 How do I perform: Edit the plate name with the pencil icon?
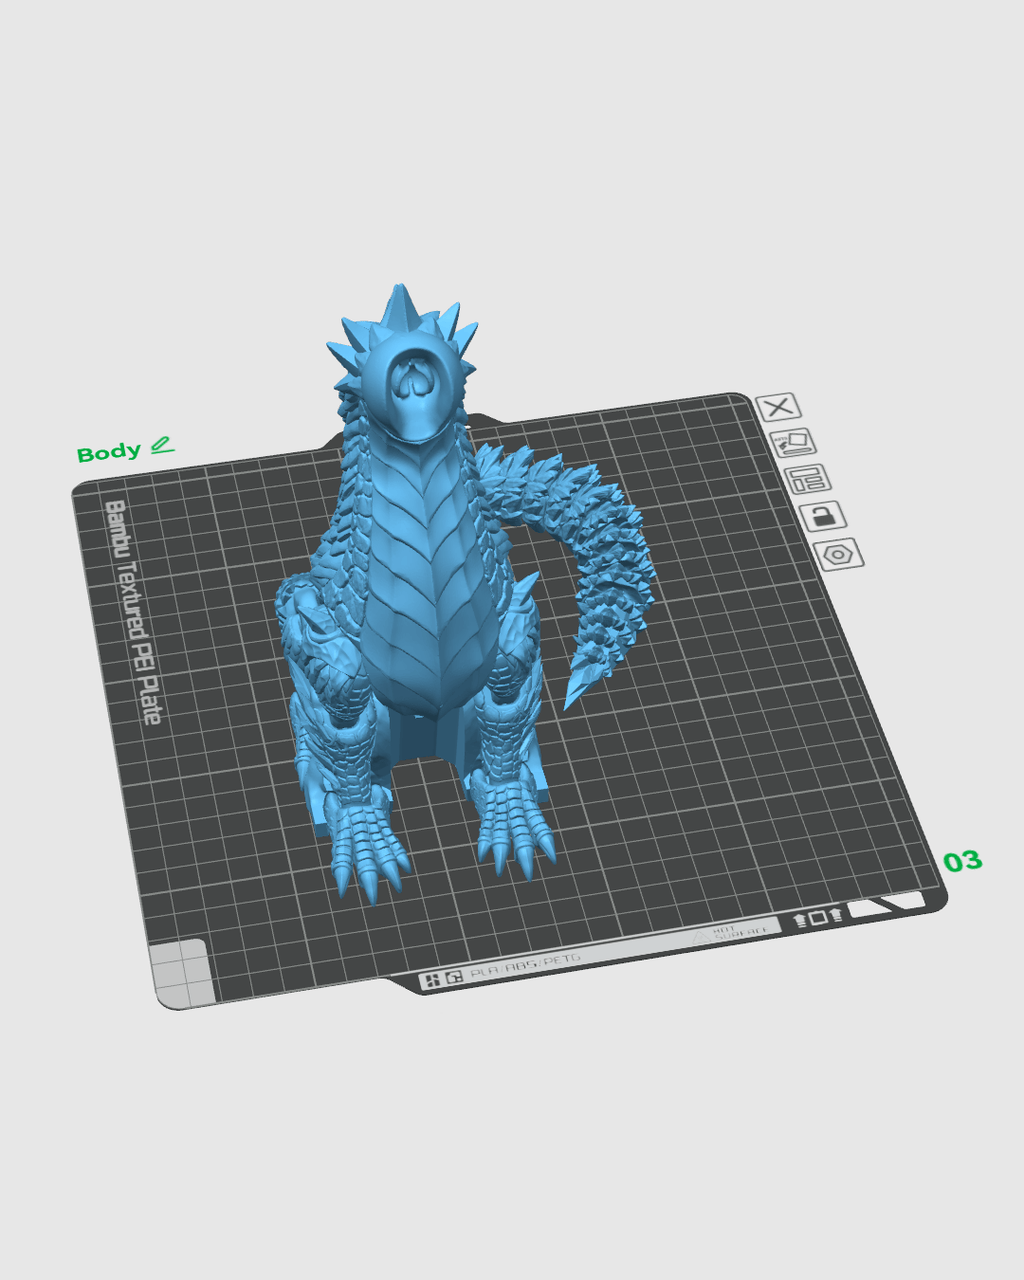[162, 446]
